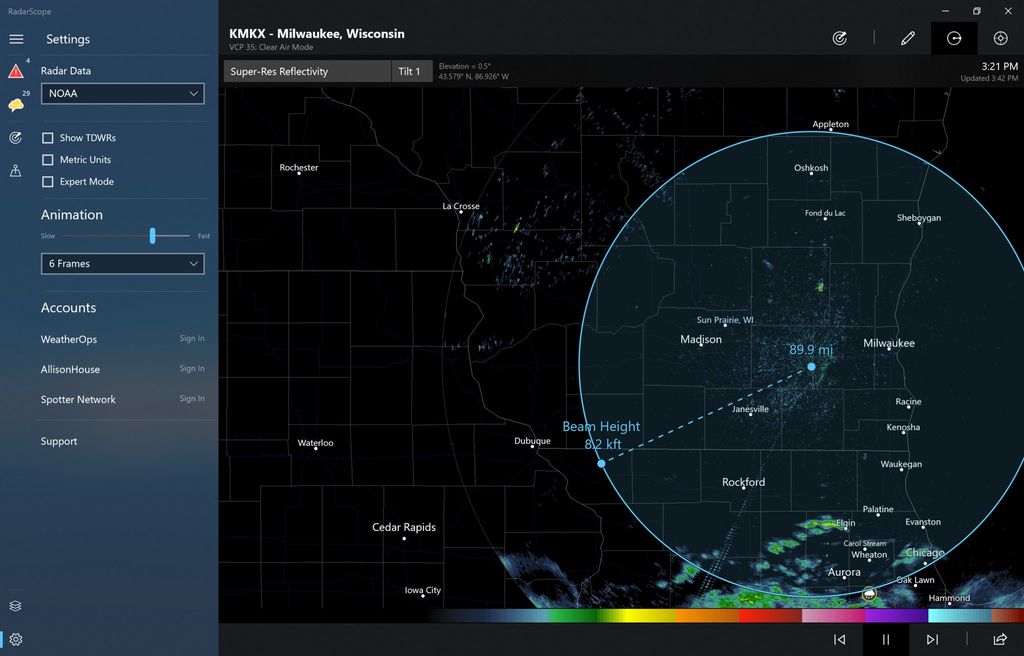Open the NOAA radar data dropdown
The height and width of the screenshot is (656, 1024).
pyautogui.click(x=122, y=93)
